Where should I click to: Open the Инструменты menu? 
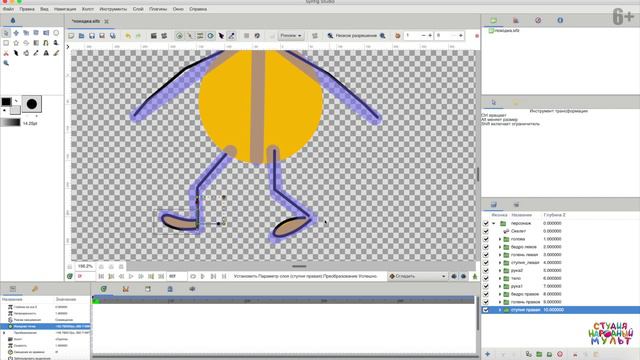tap(113, 9)
